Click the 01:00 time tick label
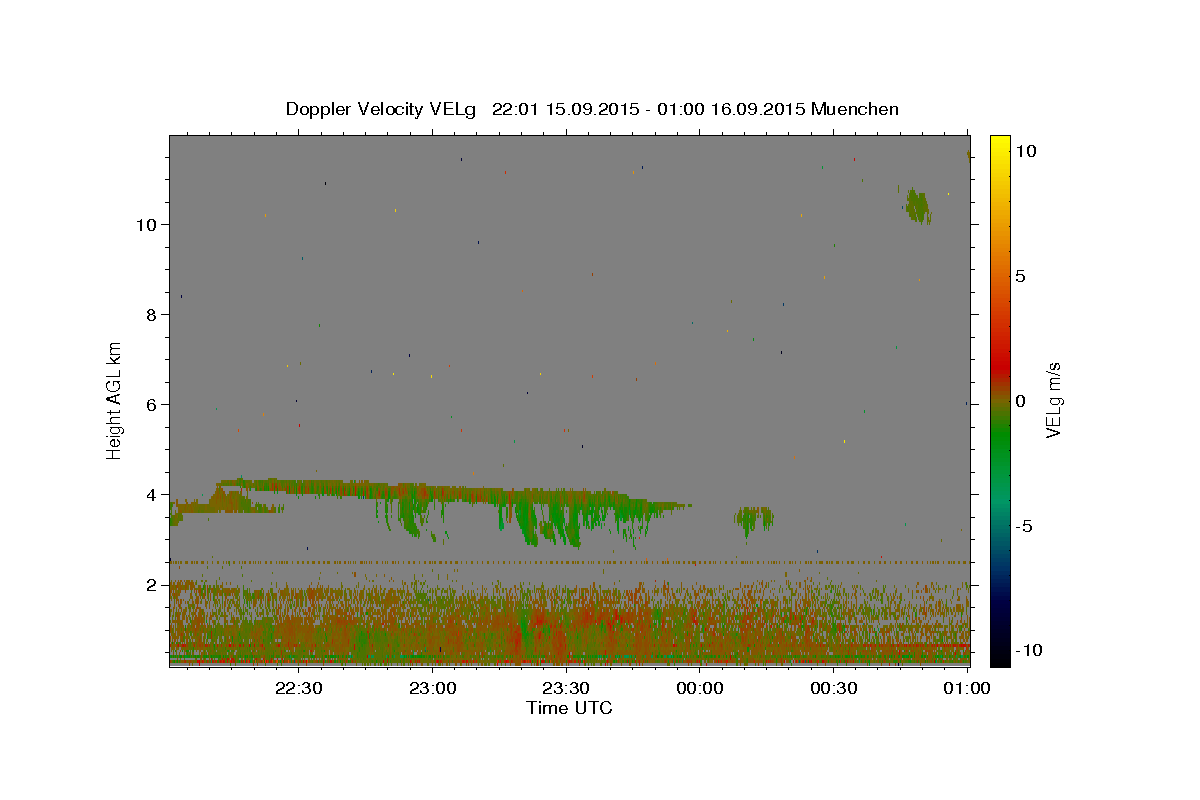This screenshot has height=800, width=1200. pyautogui.click(x=967, y=688)
